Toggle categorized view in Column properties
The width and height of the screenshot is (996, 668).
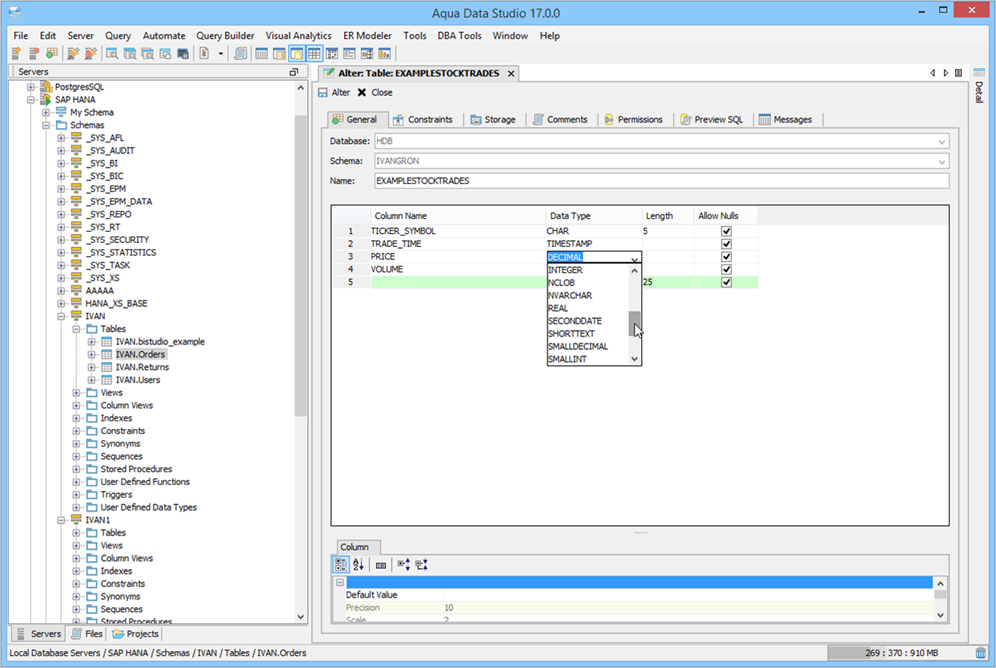coord(340,564)
